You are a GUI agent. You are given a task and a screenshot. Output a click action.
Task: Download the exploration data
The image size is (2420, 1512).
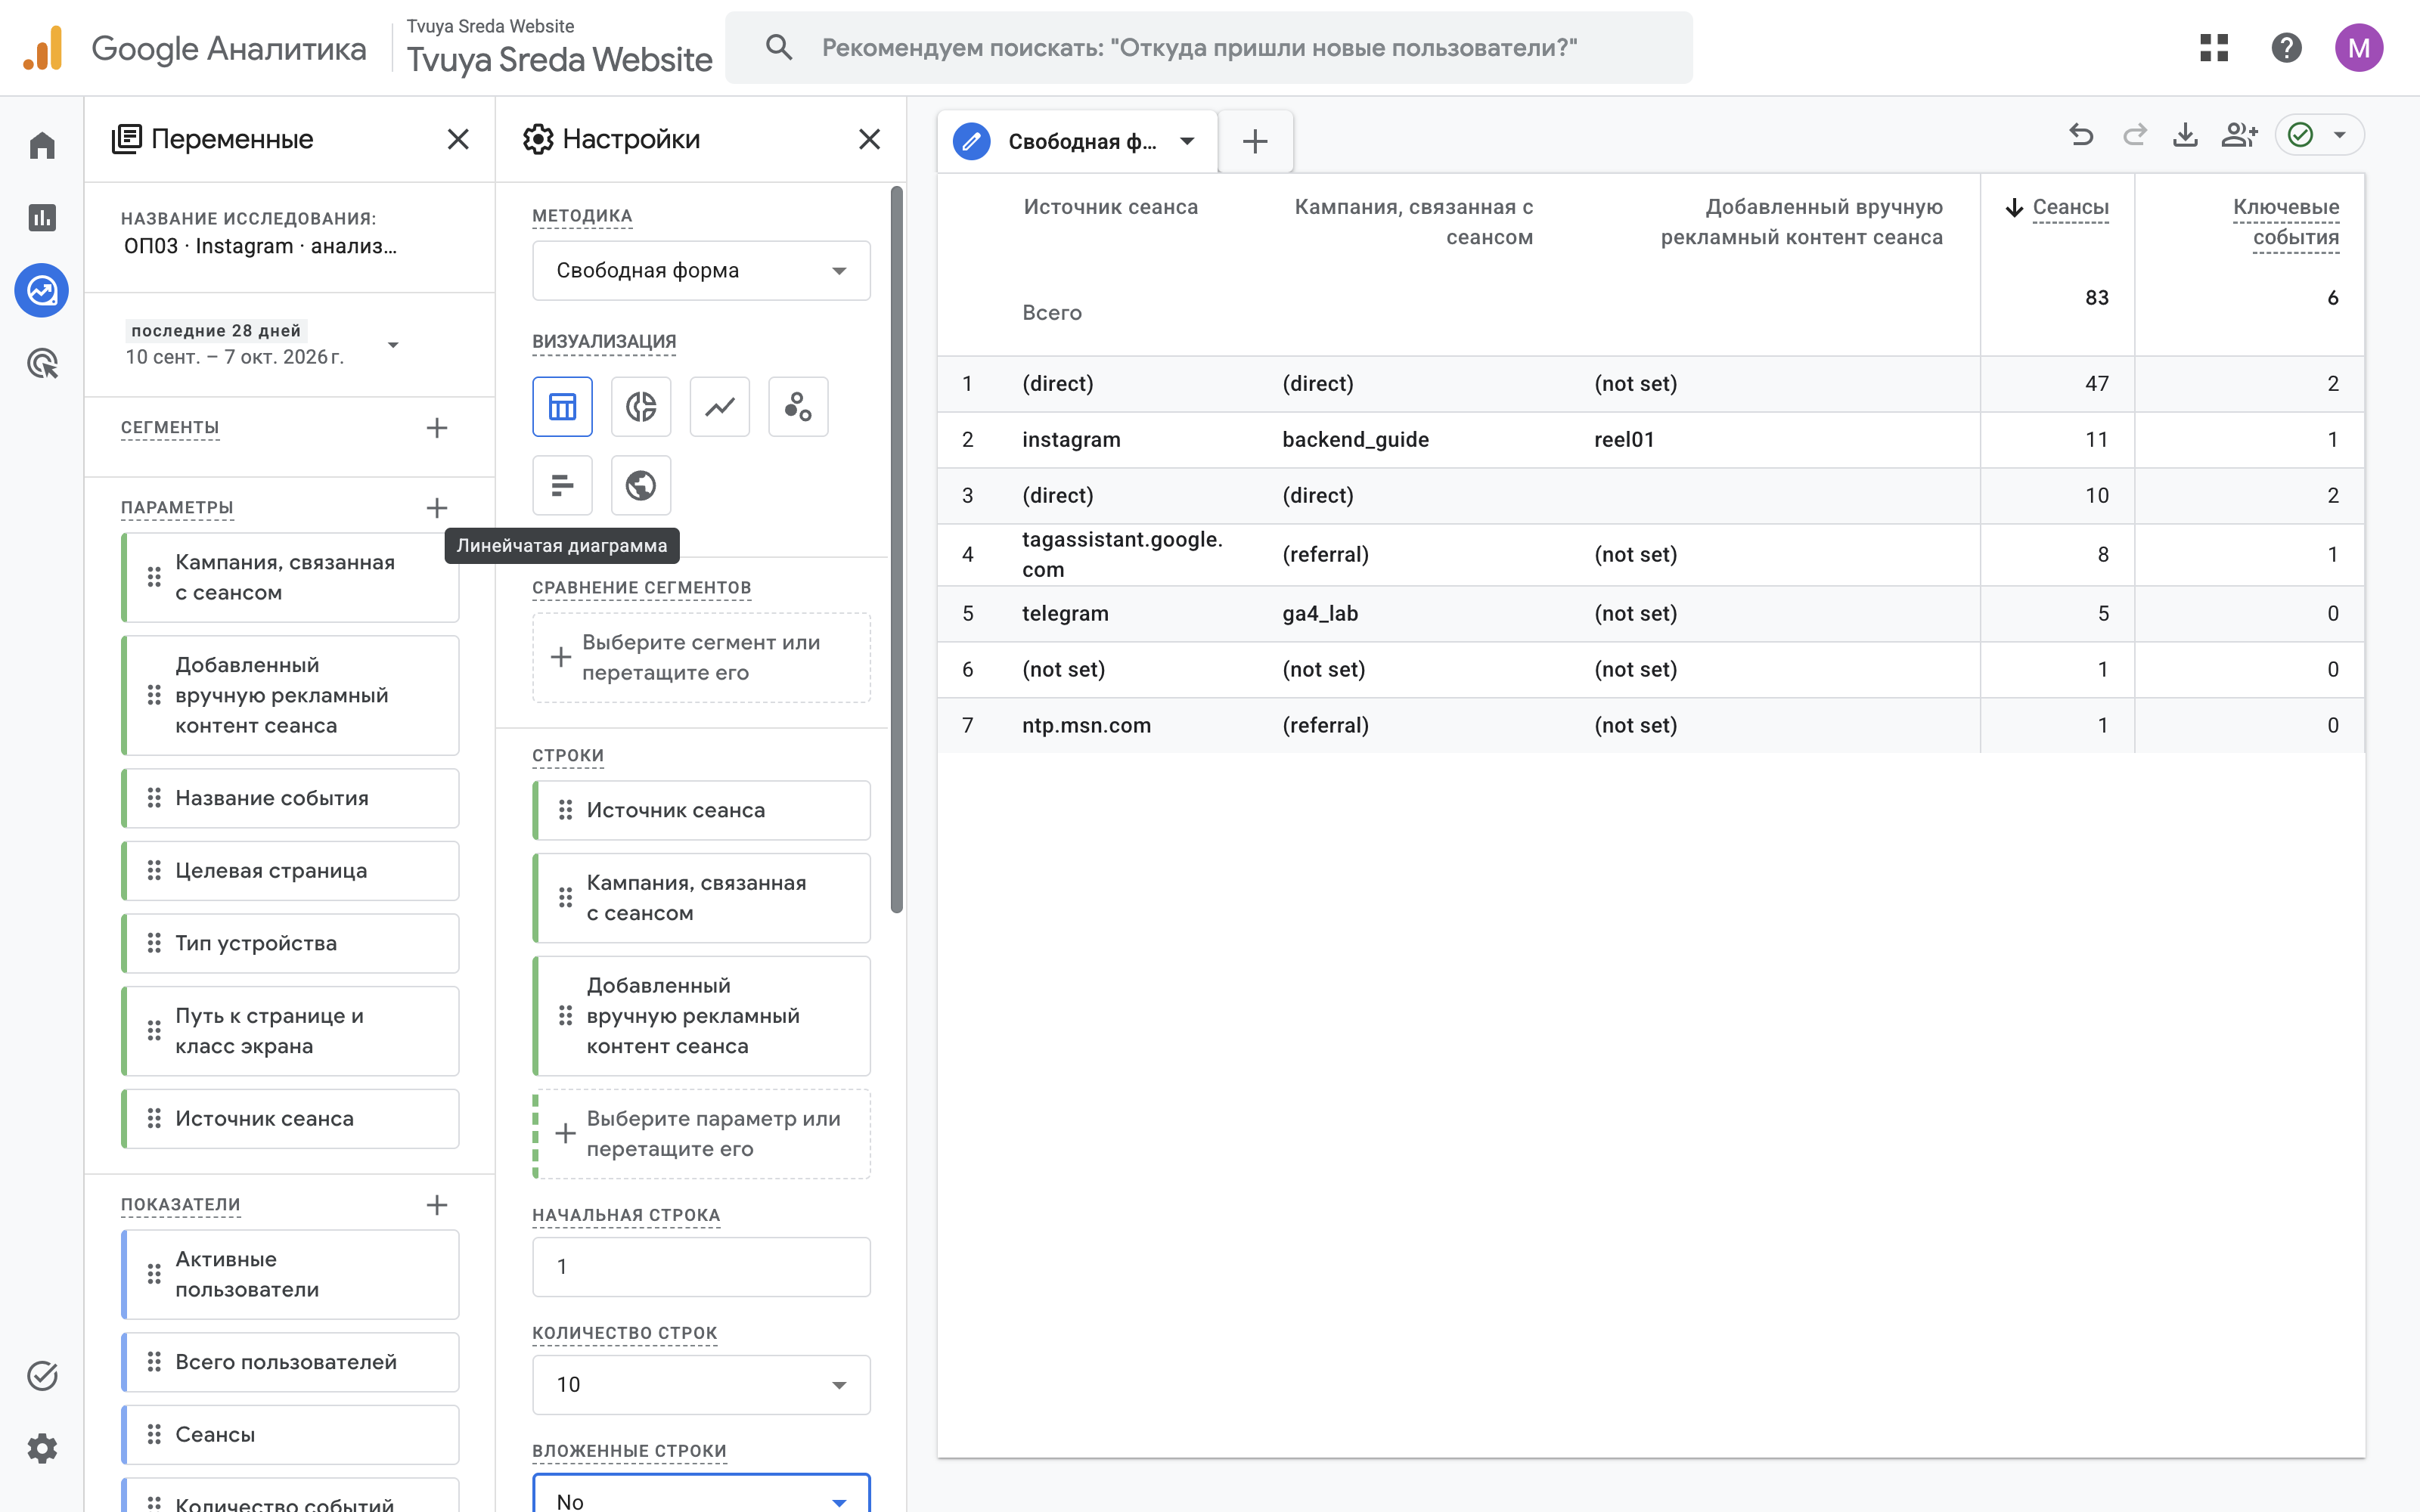pyautogui.click(x=2186, y=135)
